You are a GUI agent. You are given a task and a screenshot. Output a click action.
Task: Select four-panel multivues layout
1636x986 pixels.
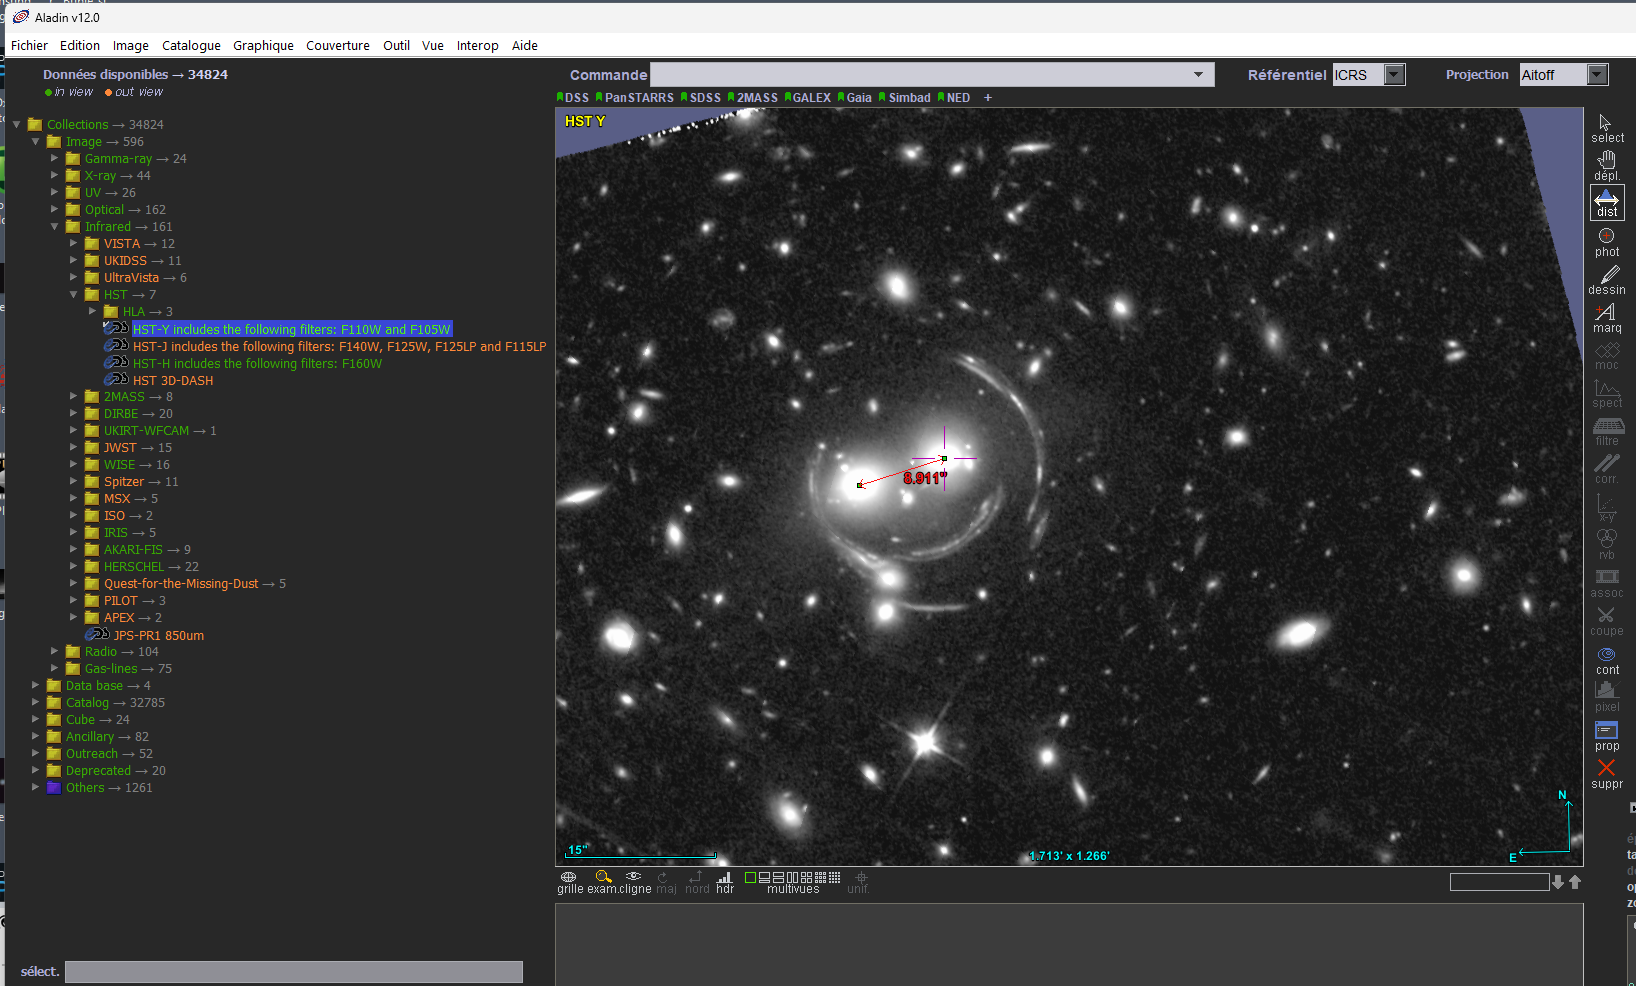(806, 877)
